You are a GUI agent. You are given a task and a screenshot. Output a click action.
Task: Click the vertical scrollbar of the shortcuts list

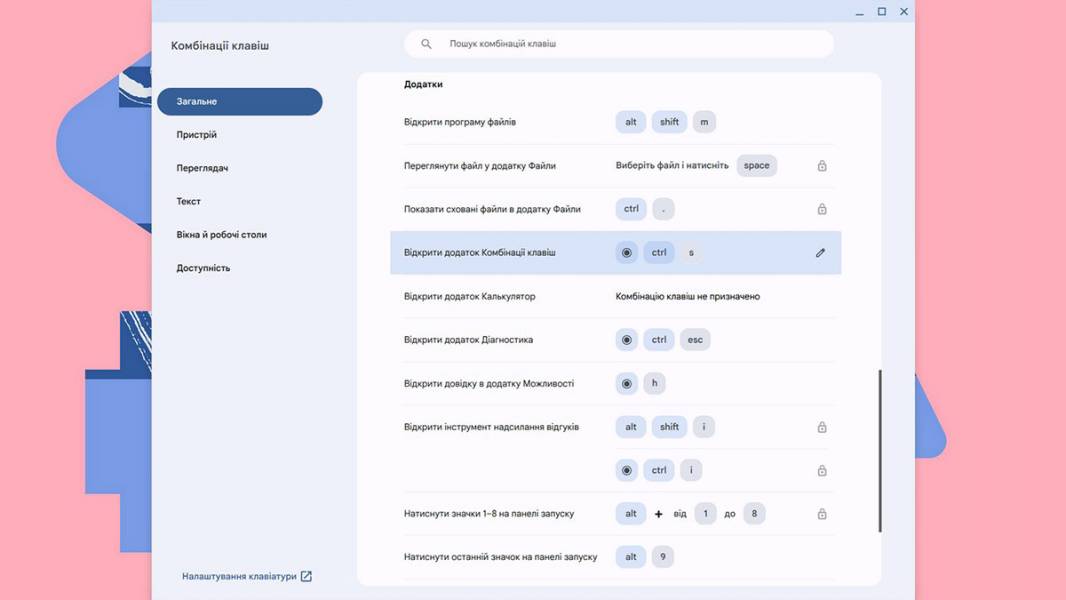tap(880, 451)
